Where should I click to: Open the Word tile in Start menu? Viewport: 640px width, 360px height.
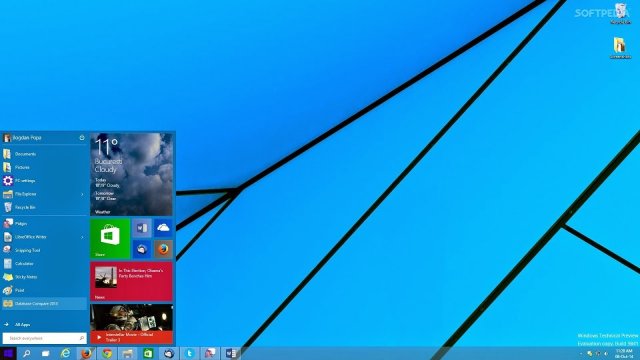[142, 228]
